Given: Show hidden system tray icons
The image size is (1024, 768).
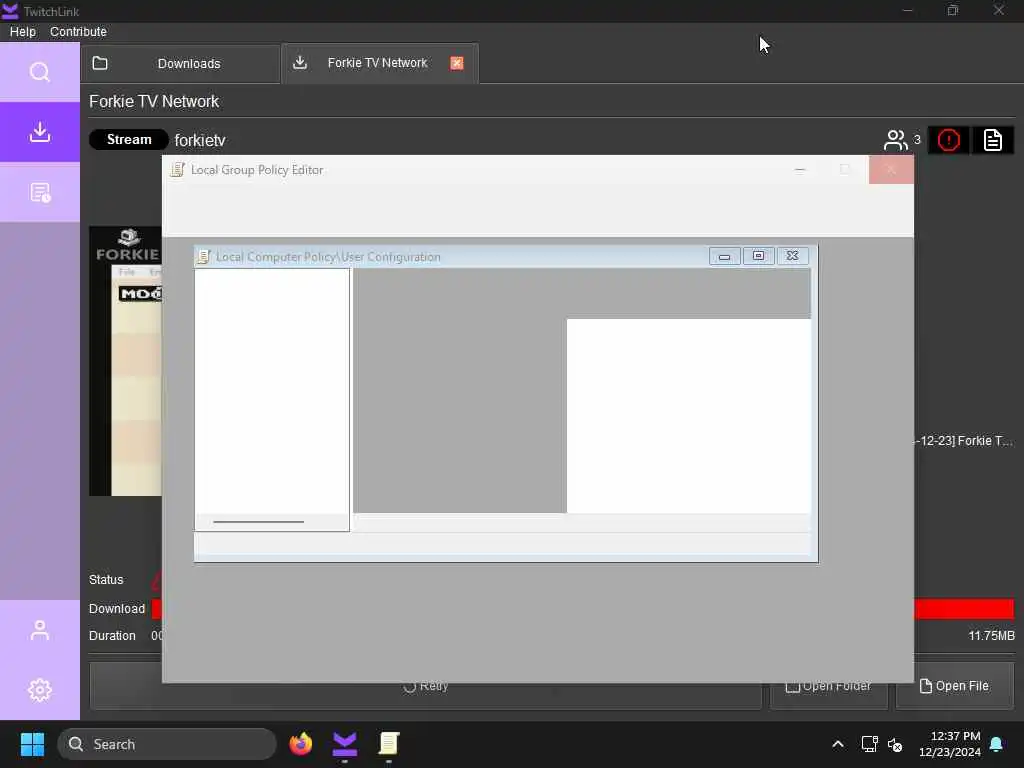Looking at the screenshot, I should point(838,744).
